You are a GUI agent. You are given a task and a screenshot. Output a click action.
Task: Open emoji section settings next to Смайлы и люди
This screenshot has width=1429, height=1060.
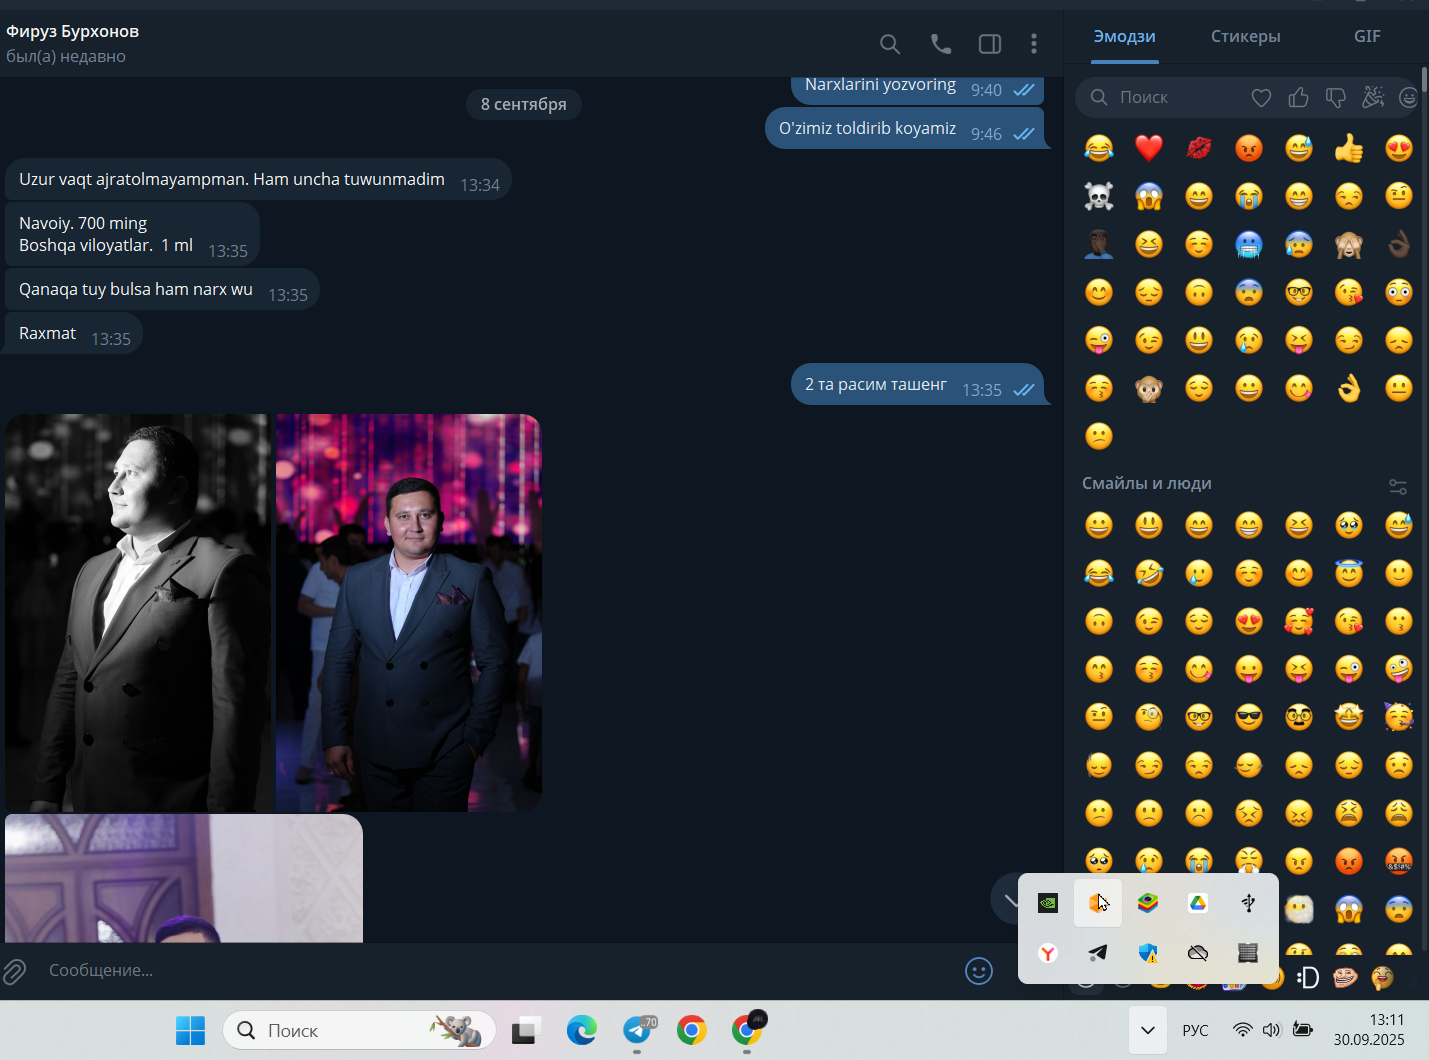1398,487
